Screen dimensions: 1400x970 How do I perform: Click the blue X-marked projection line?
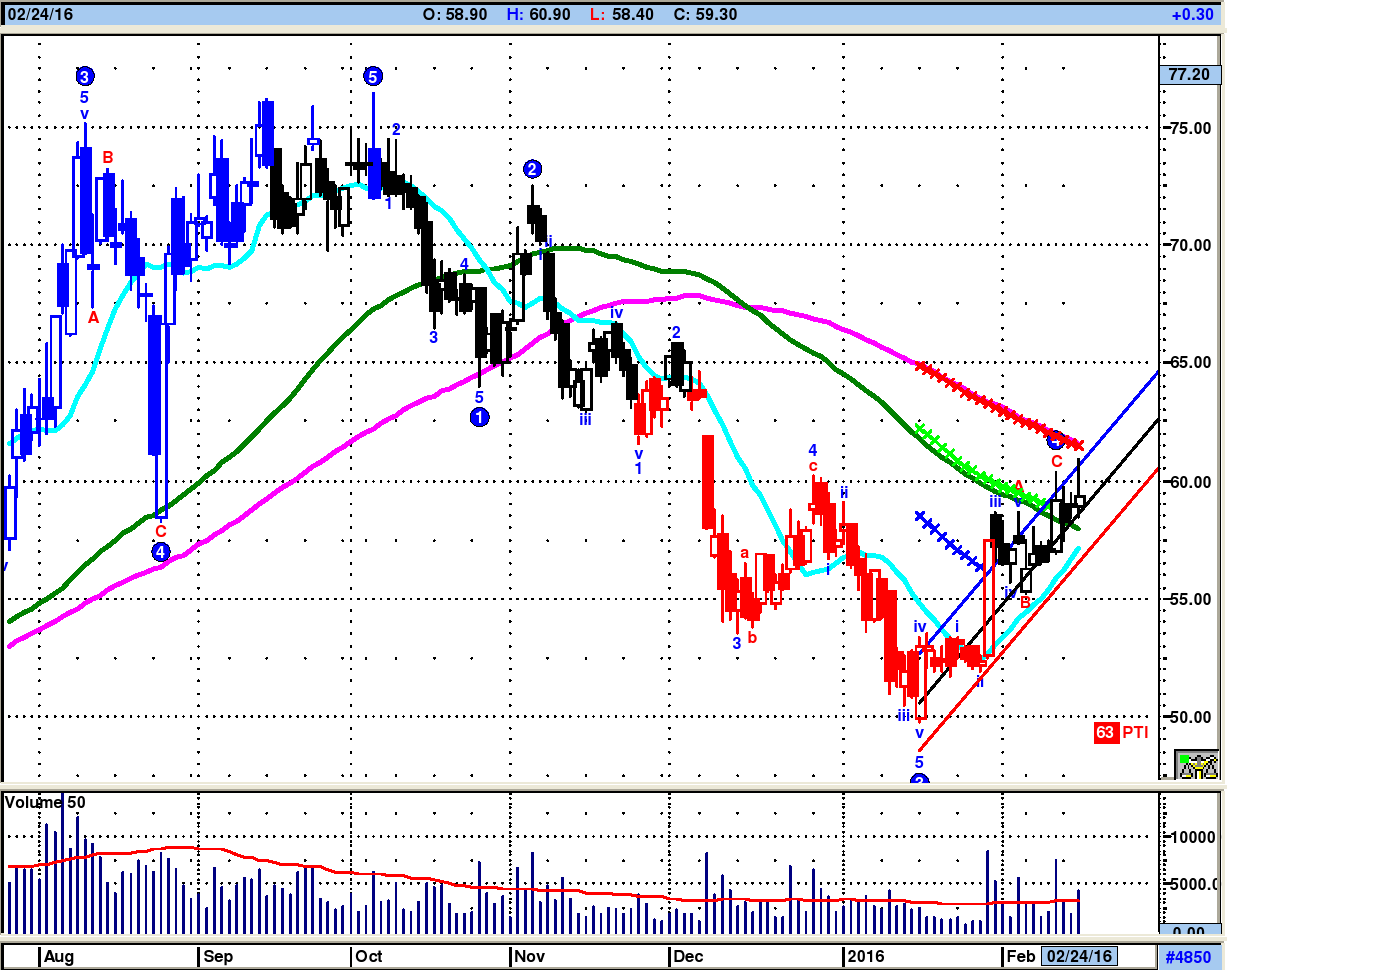[x=949, y=542]
